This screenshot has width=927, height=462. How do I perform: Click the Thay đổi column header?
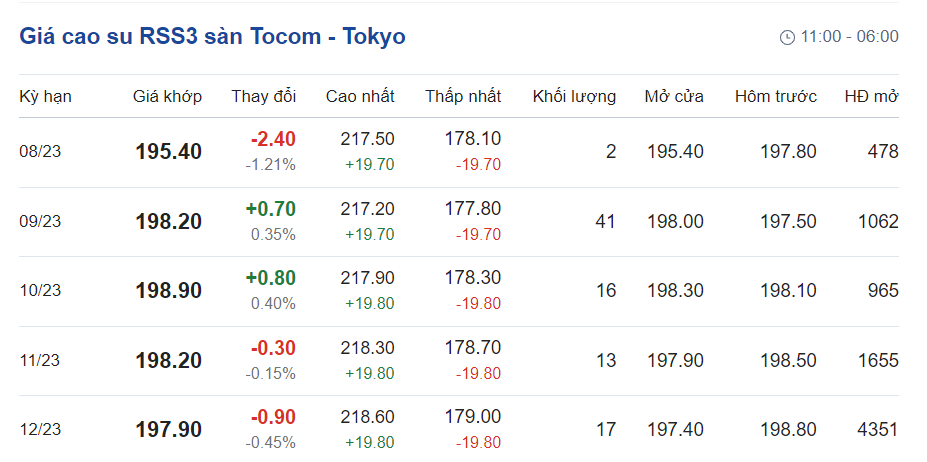click(264, 97)
